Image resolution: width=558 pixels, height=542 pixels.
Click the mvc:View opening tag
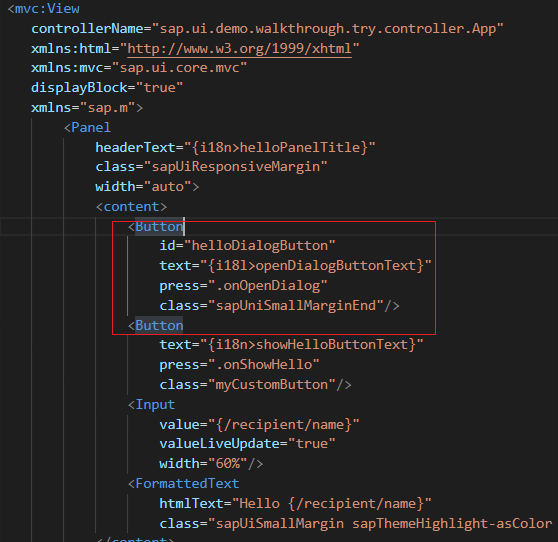44,9
